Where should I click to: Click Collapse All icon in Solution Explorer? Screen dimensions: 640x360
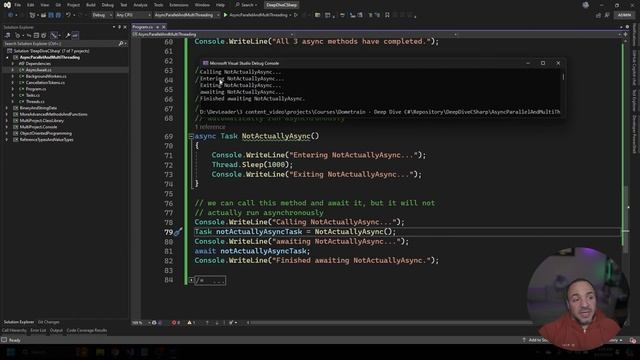36,36
